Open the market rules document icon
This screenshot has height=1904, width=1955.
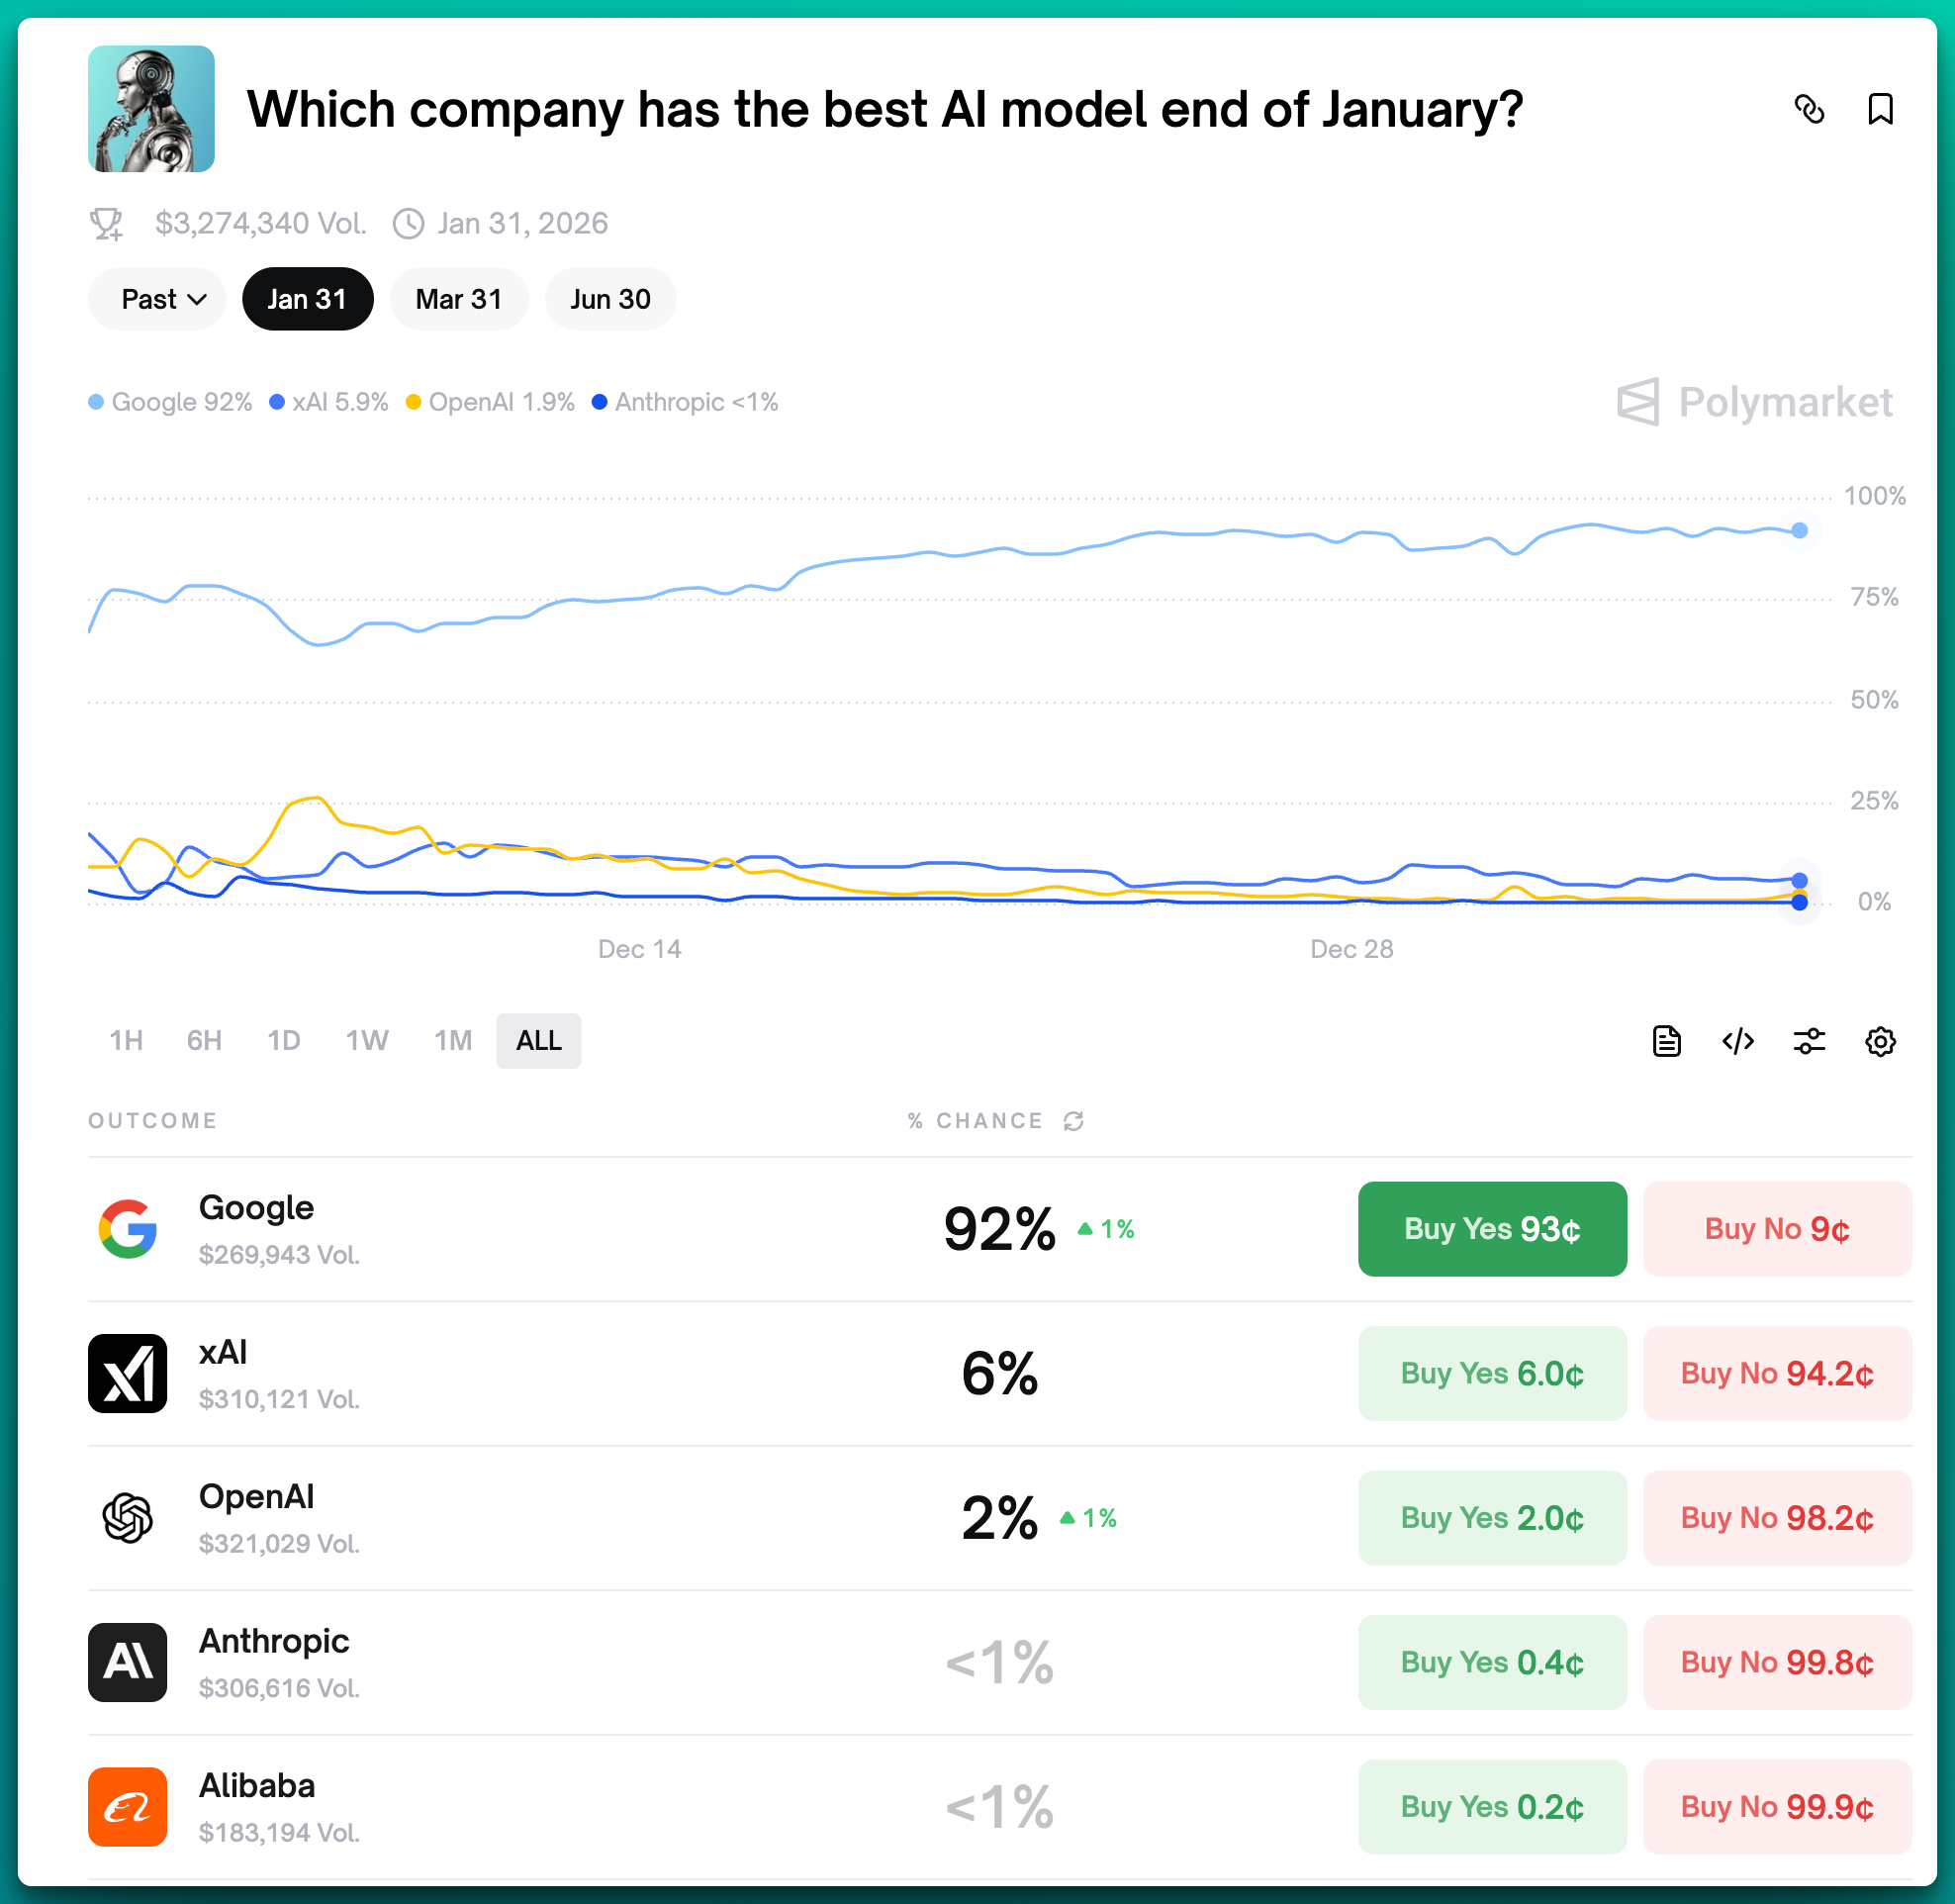click(1666, 1041)
